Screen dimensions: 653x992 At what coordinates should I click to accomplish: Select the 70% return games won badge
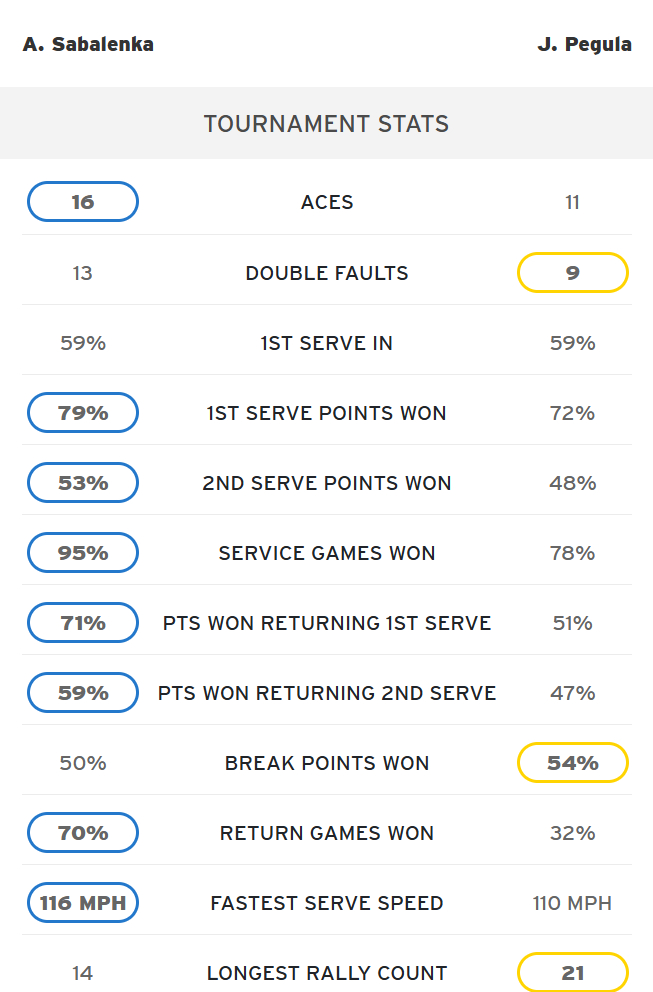coord(83,833)
